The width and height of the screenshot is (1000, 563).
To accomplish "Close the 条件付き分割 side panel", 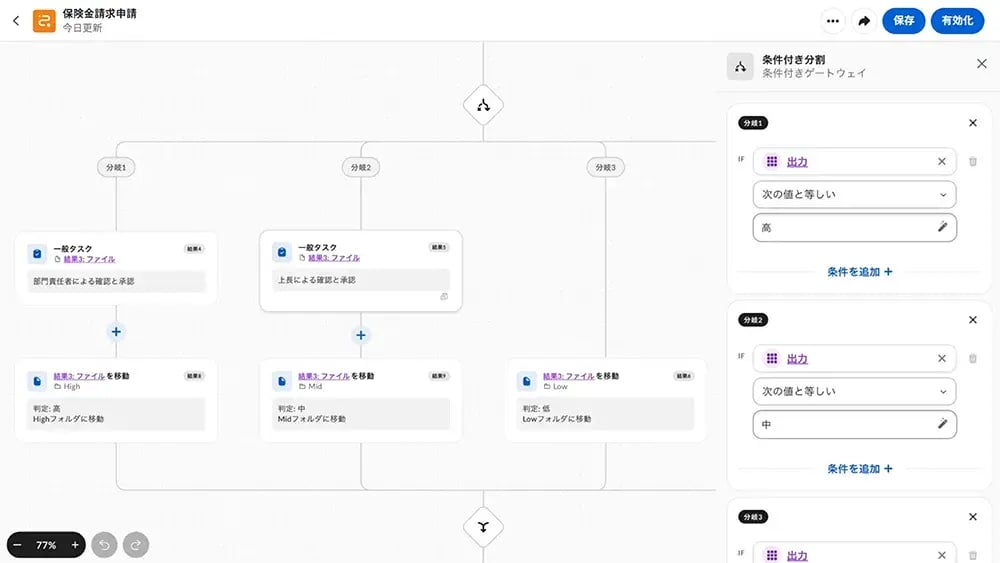I will pos(982,64).
